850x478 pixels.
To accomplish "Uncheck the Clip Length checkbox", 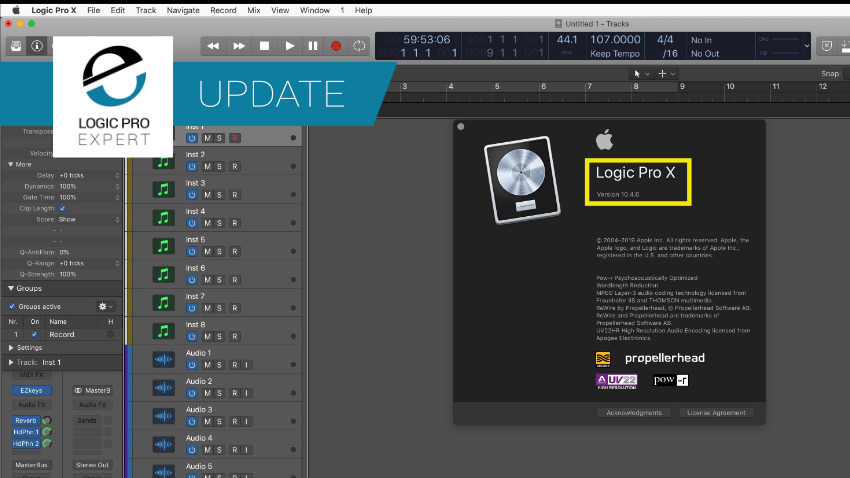I will [62, 208].
